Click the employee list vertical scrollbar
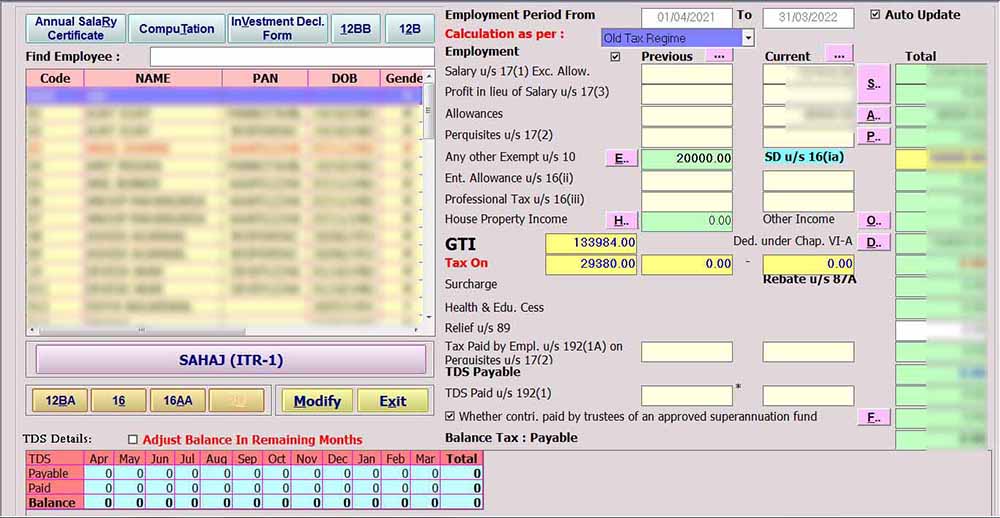Screen dimensions: 1000x518 [x=429, y=200]
